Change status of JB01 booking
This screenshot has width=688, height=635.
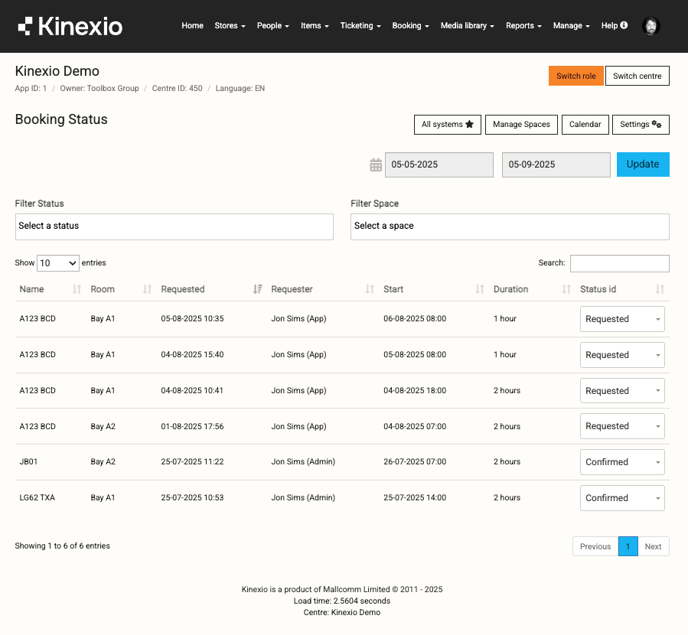coord(622,462)
